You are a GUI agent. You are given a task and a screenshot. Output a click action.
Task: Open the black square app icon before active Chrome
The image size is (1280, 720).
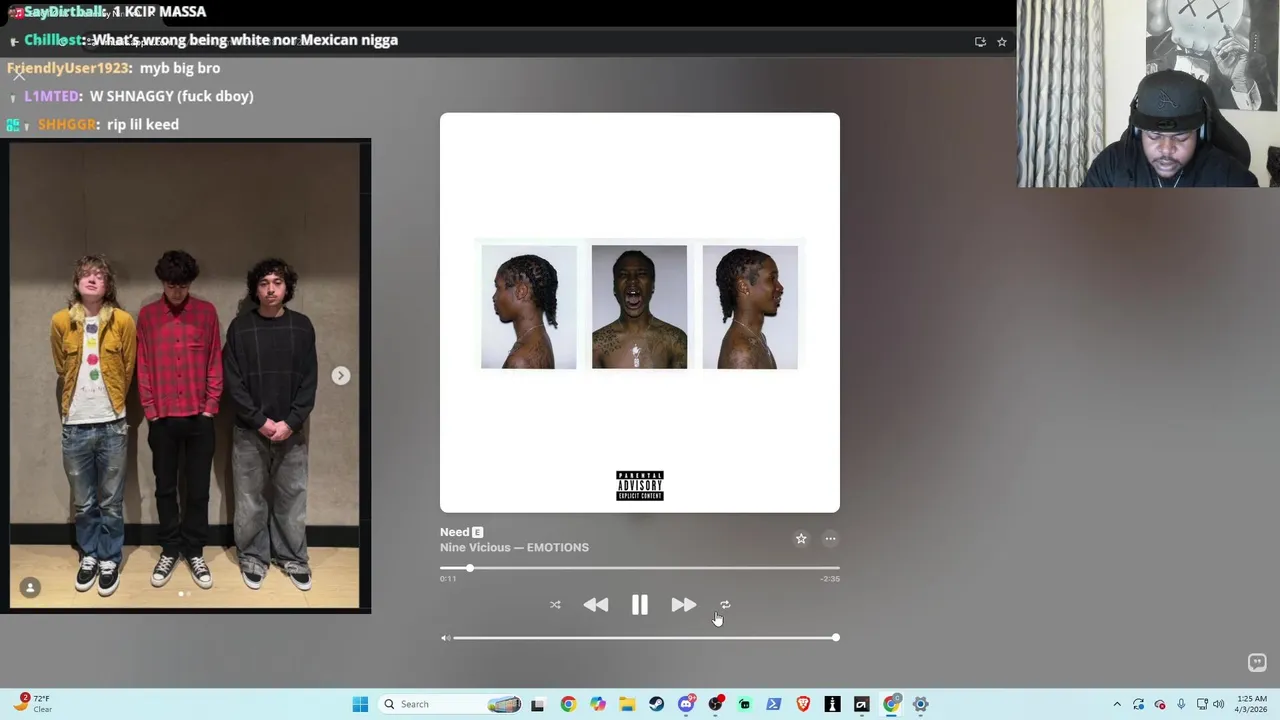pos(861,704)
